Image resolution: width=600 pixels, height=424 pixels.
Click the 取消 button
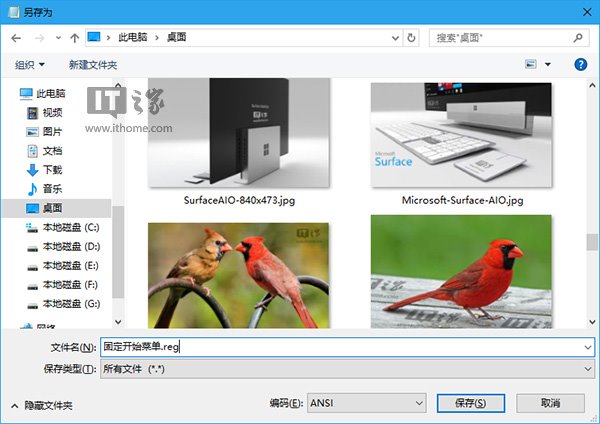tap(550, 403)
